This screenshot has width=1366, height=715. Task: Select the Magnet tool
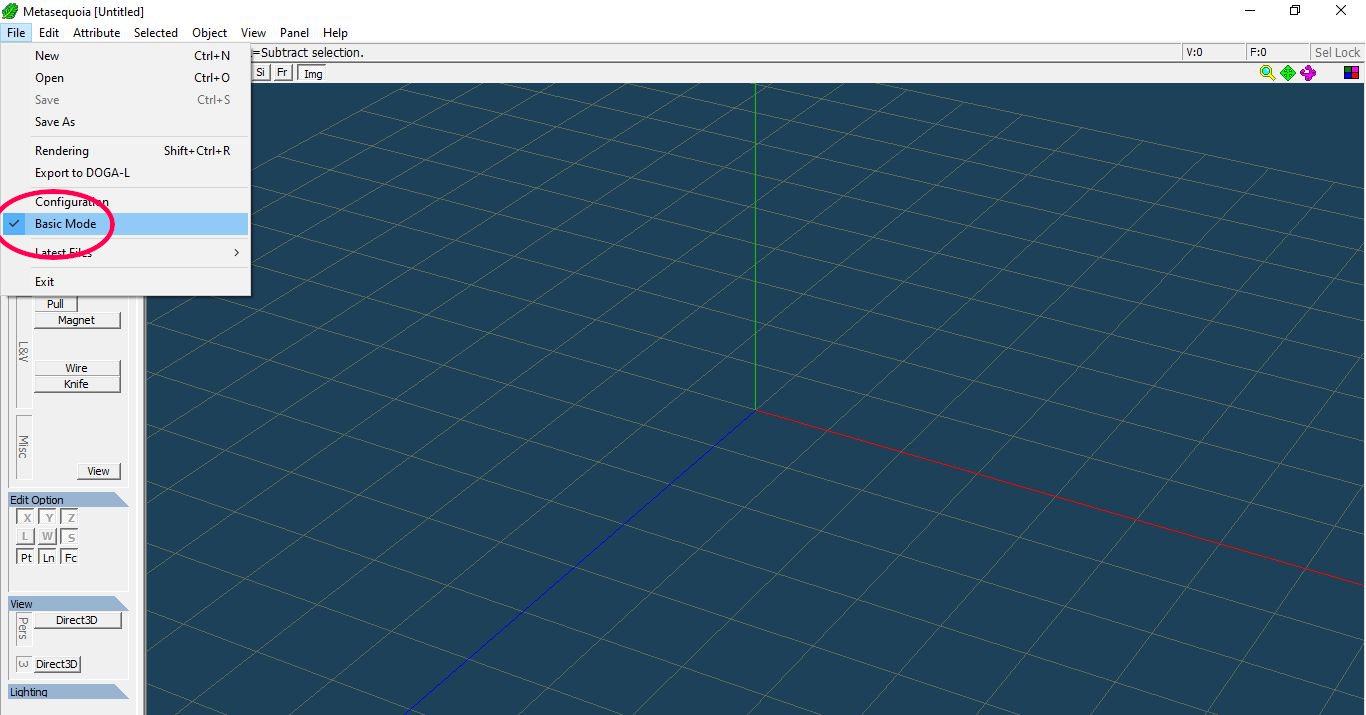pos(77,320)
